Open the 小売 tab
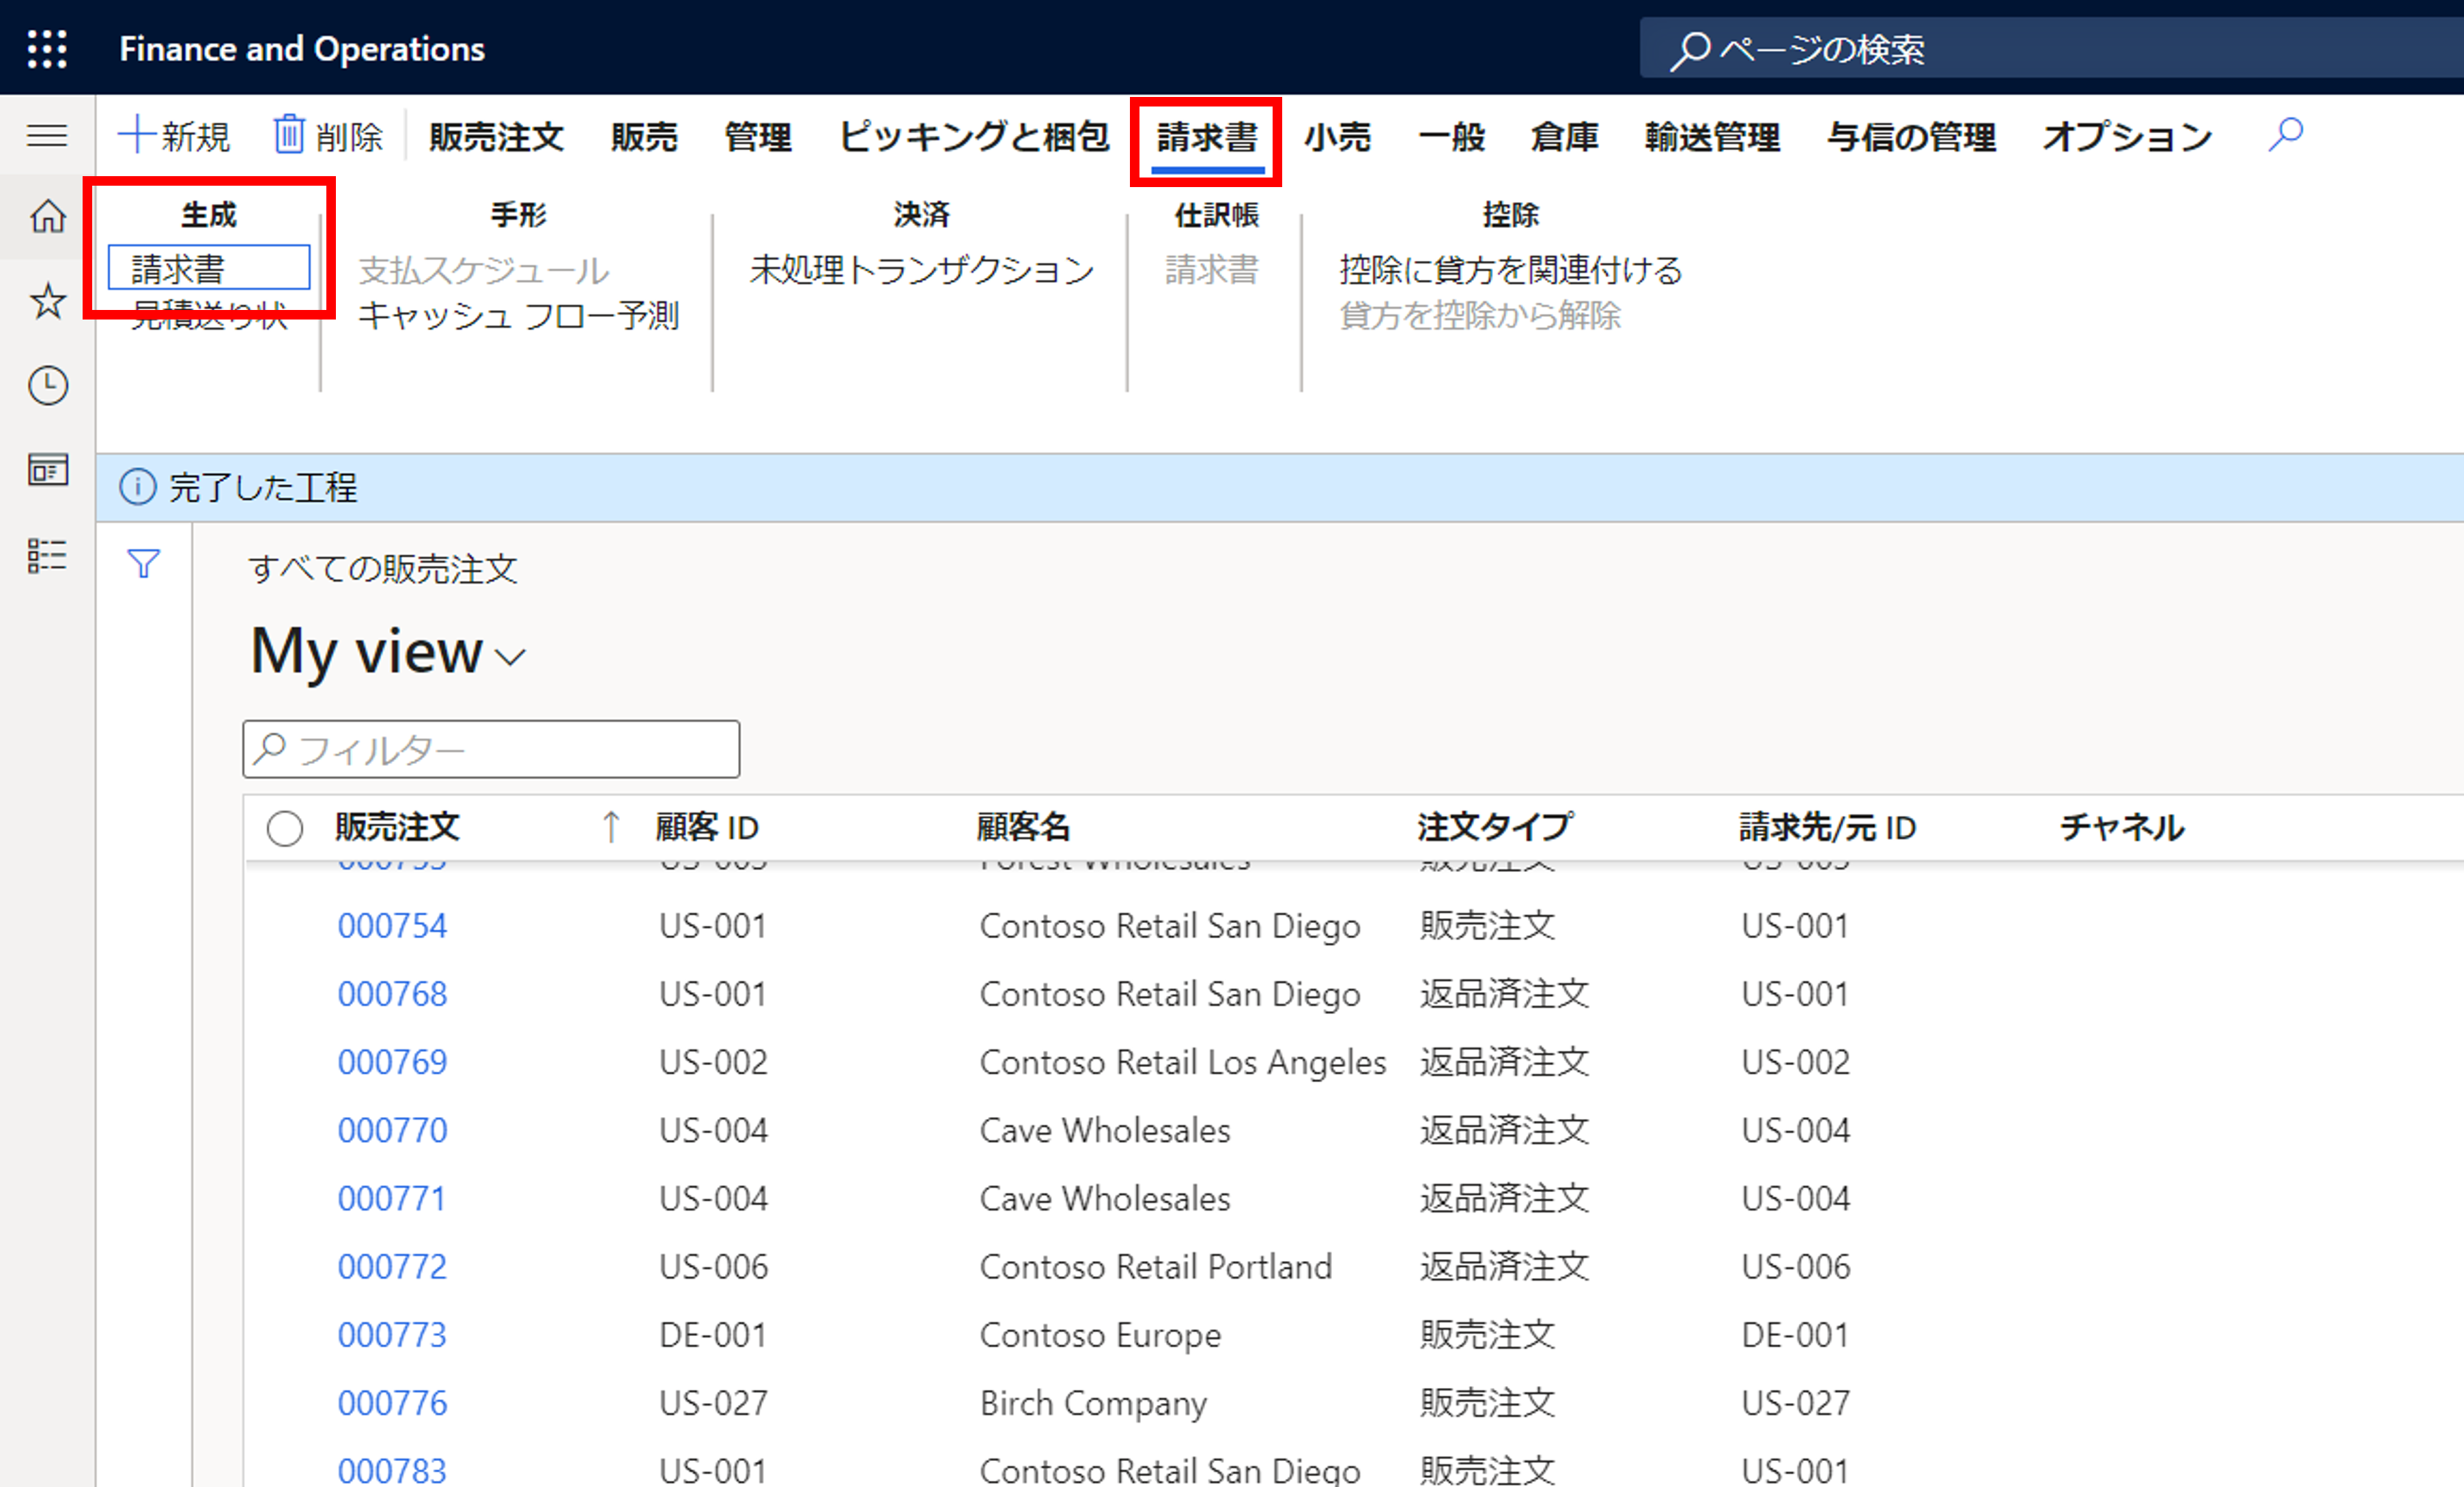Image resolution: width=2464 pixels, height=1487 pixels. click(x=1338, y=136)
